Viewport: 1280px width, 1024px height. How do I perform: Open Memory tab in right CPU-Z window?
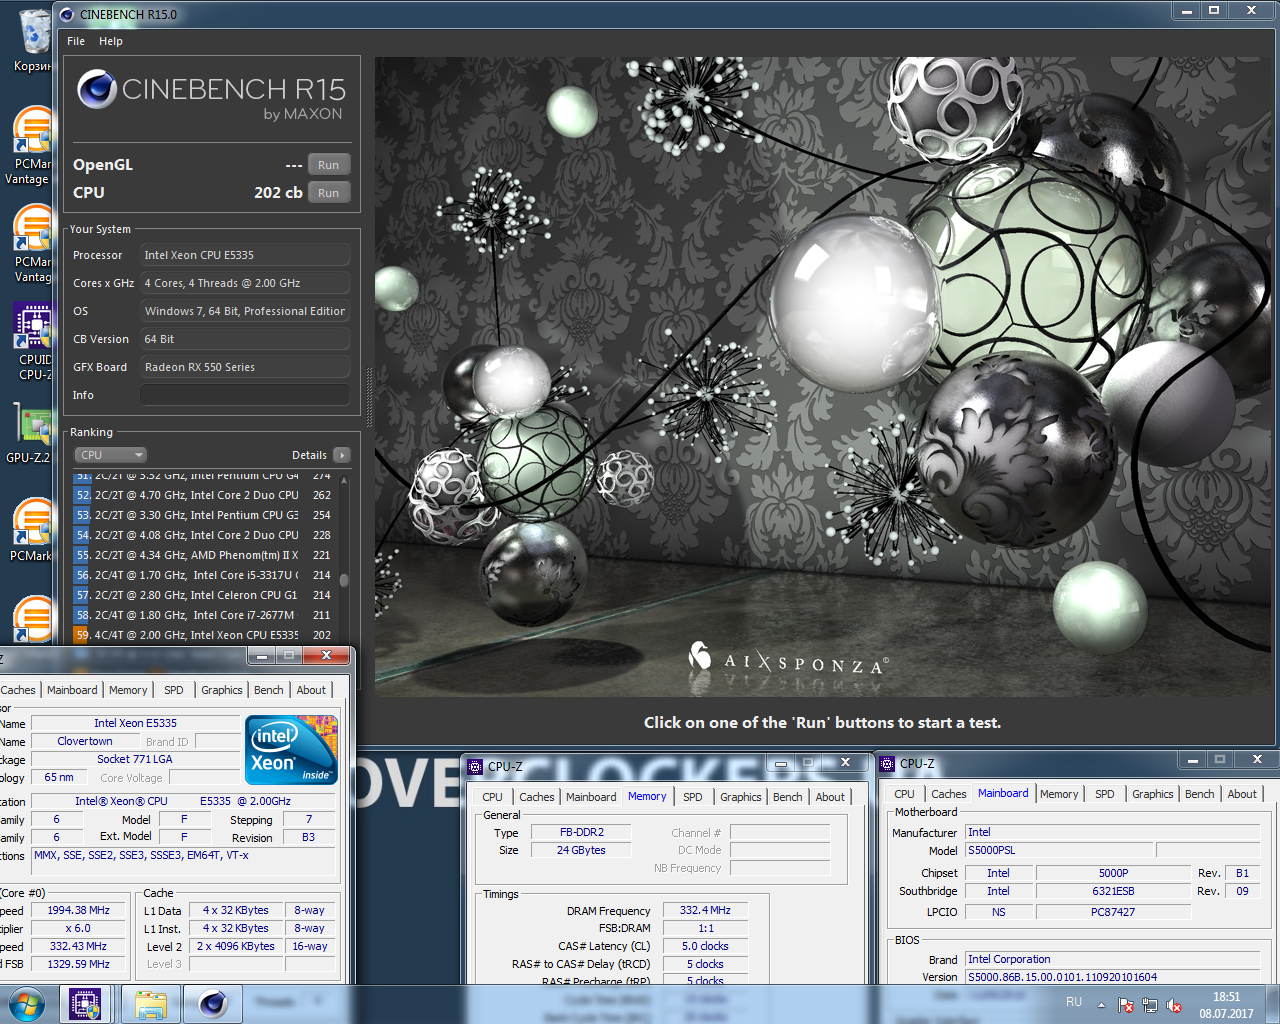1059,794
